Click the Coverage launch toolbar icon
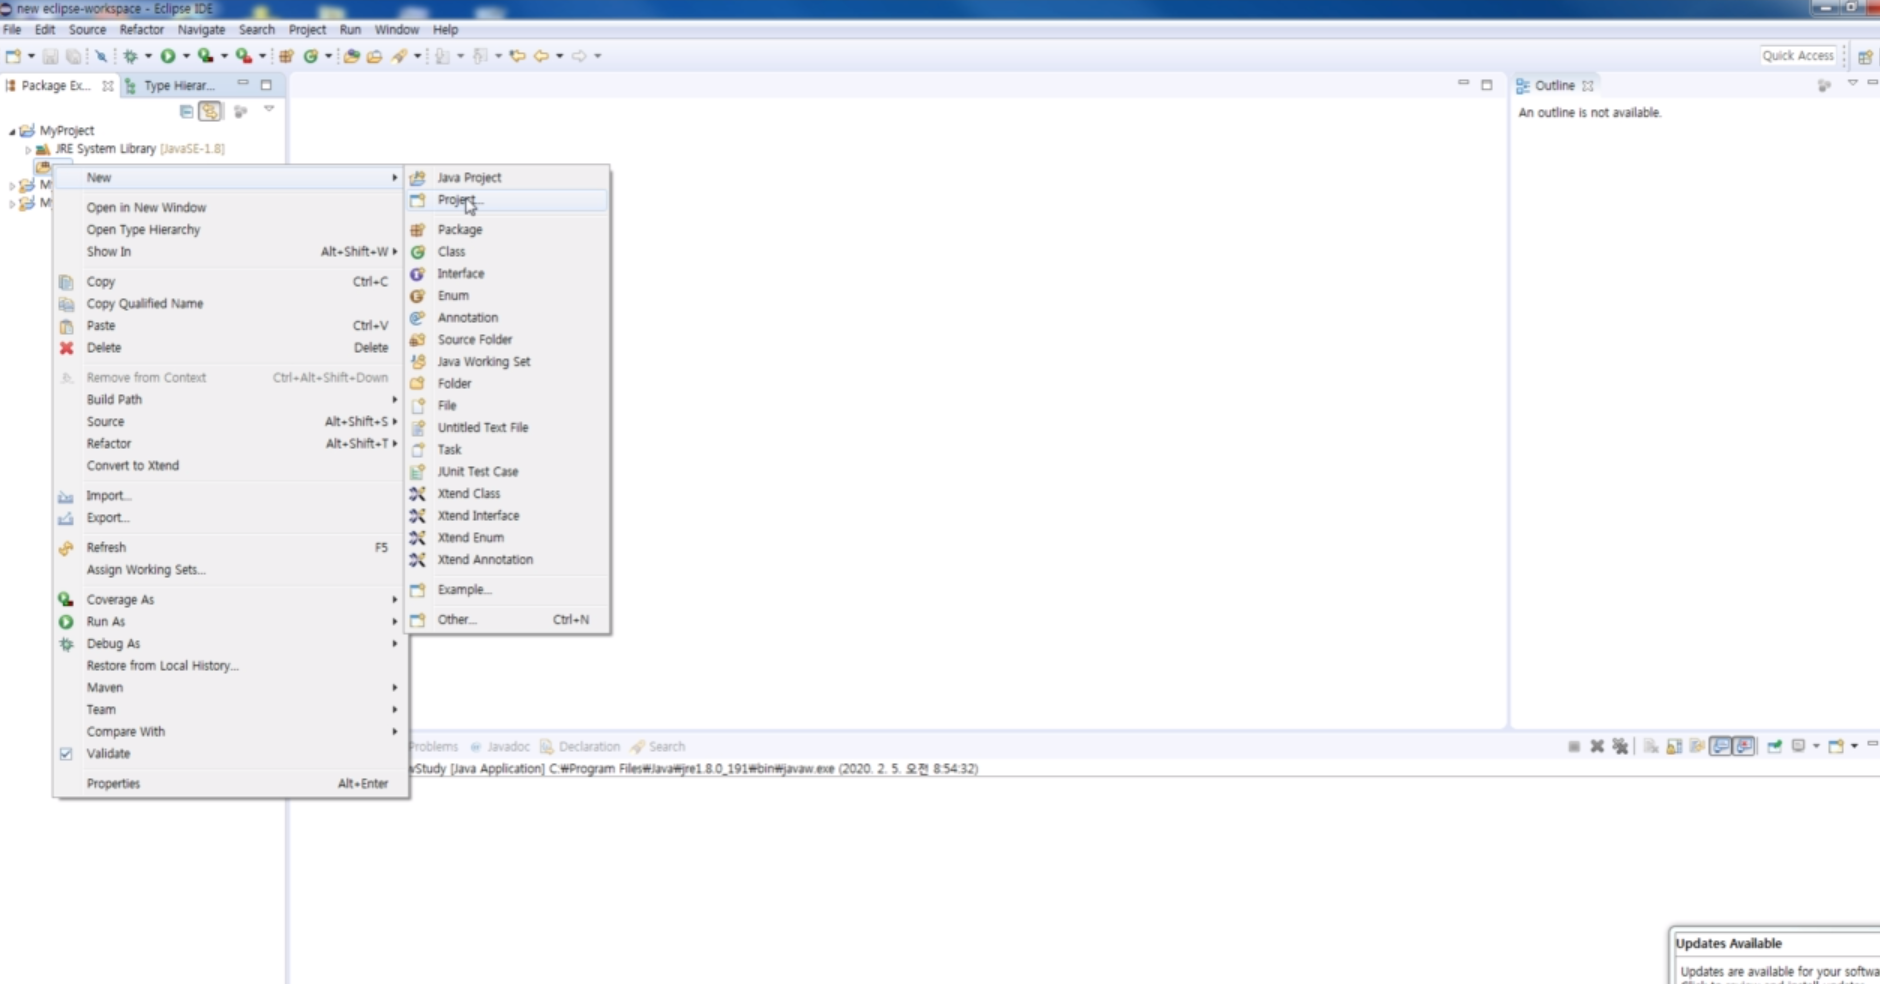 tap(205, 56)
